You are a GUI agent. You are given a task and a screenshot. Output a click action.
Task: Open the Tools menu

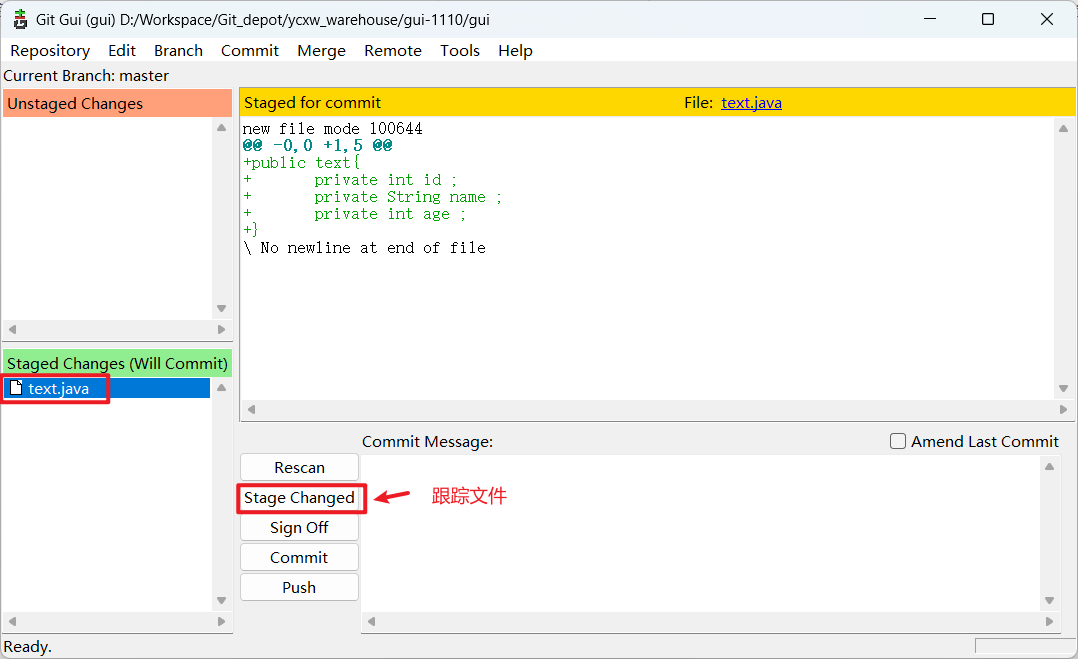(459, 50)
